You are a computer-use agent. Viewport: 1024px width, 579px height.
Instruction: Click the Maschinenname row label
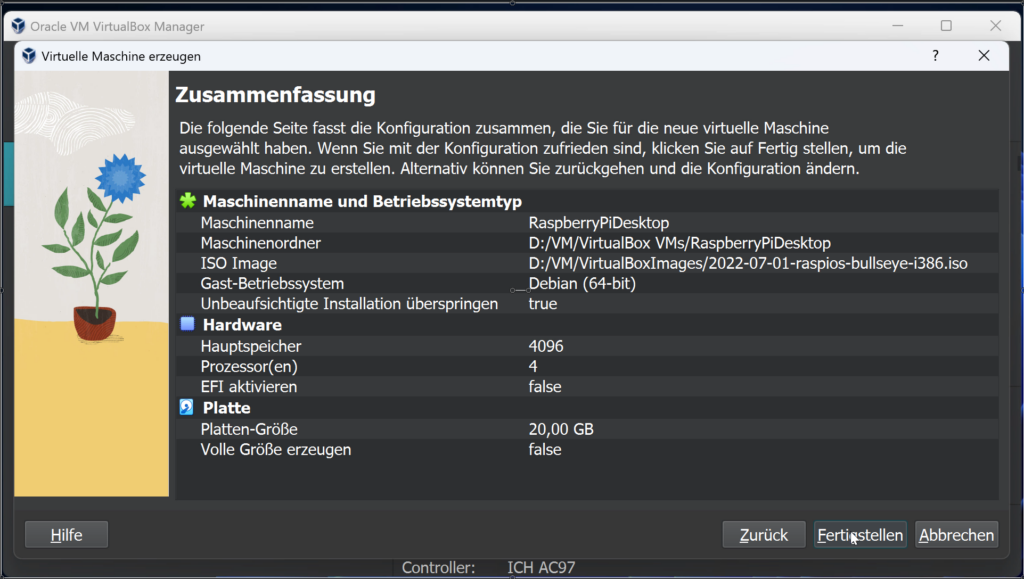pos(257,223)
